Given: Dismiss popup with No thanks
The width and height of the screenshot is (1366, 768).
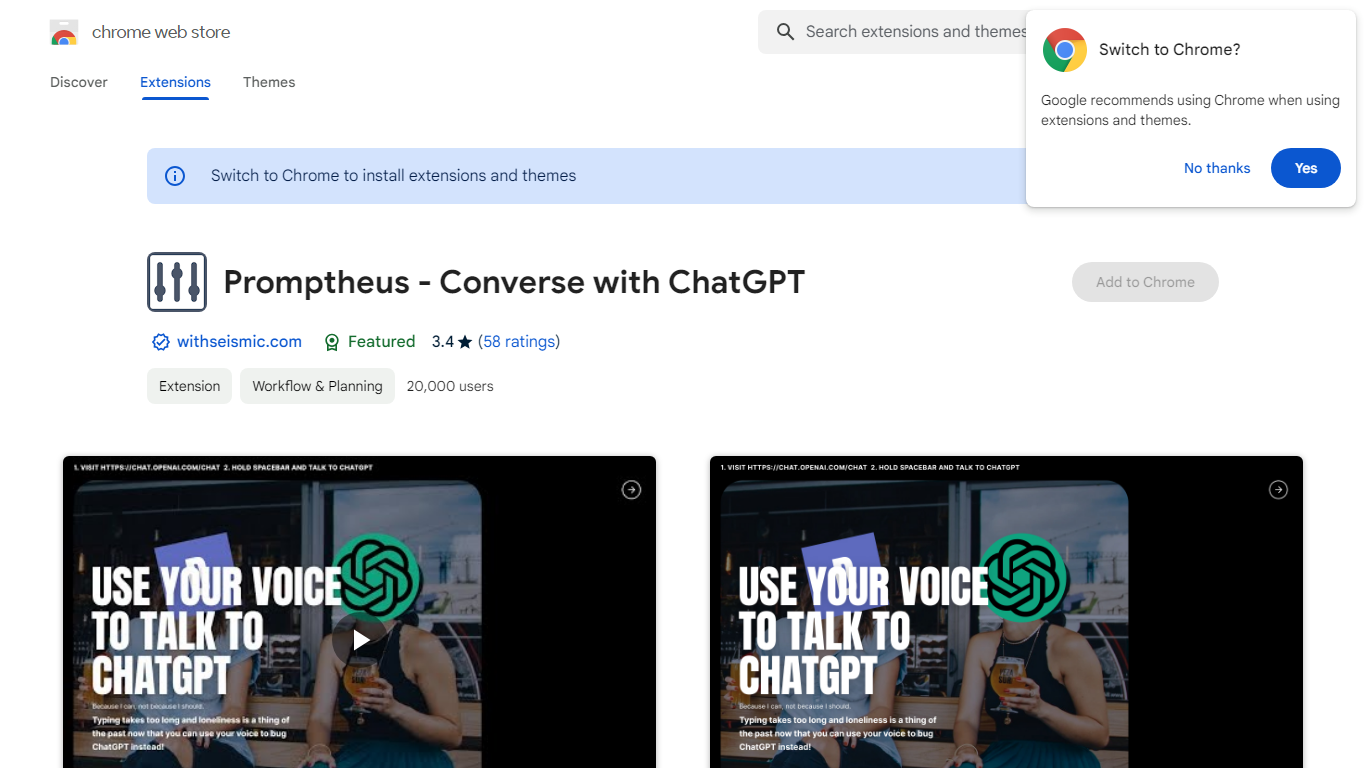Looking at the screenshot, I should point(1217,168).
